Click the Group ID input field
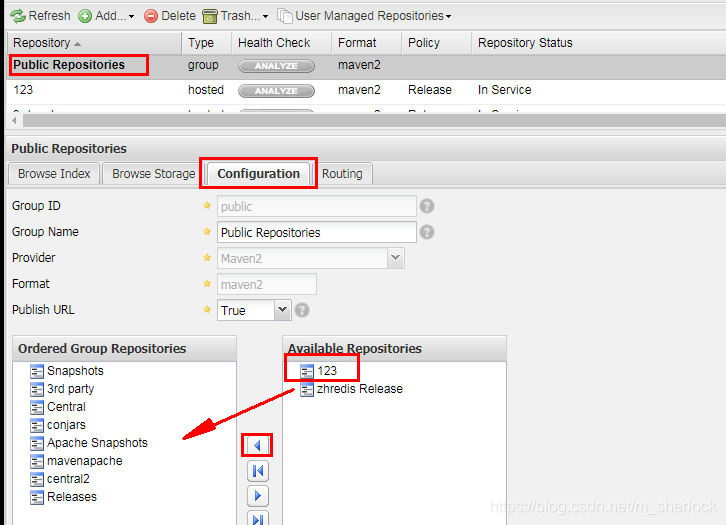This screenshot has height=525, width=726. coord(317,206)
